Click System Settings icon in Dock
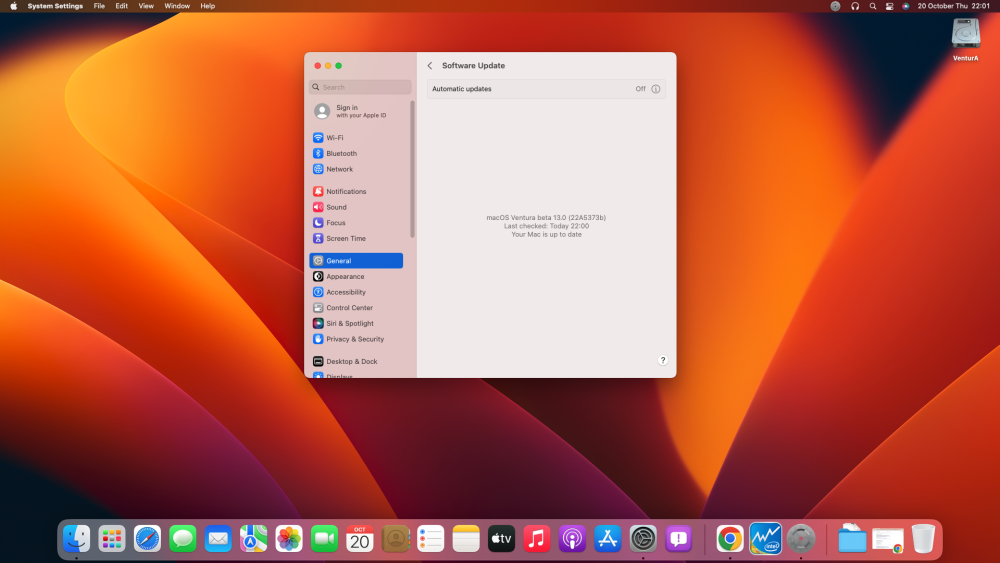The width and height of the screenshot is (1000, 563). (643, 539)
